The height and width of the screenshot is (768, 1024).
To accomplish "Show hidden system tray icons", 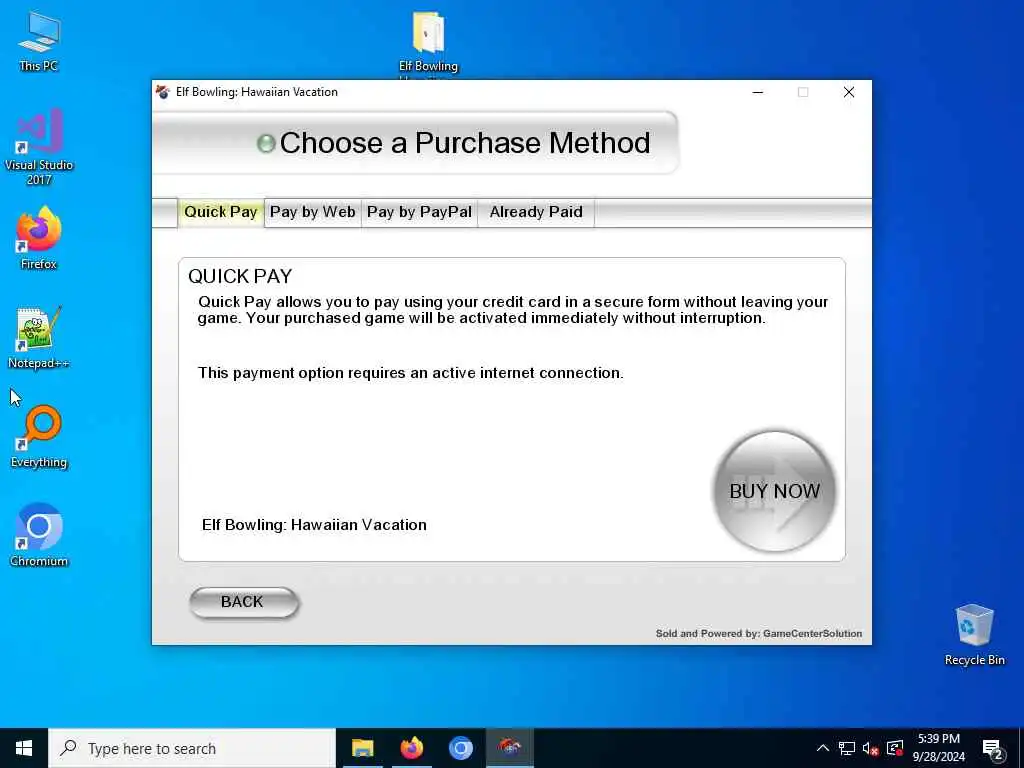I will tap(823, 748).
